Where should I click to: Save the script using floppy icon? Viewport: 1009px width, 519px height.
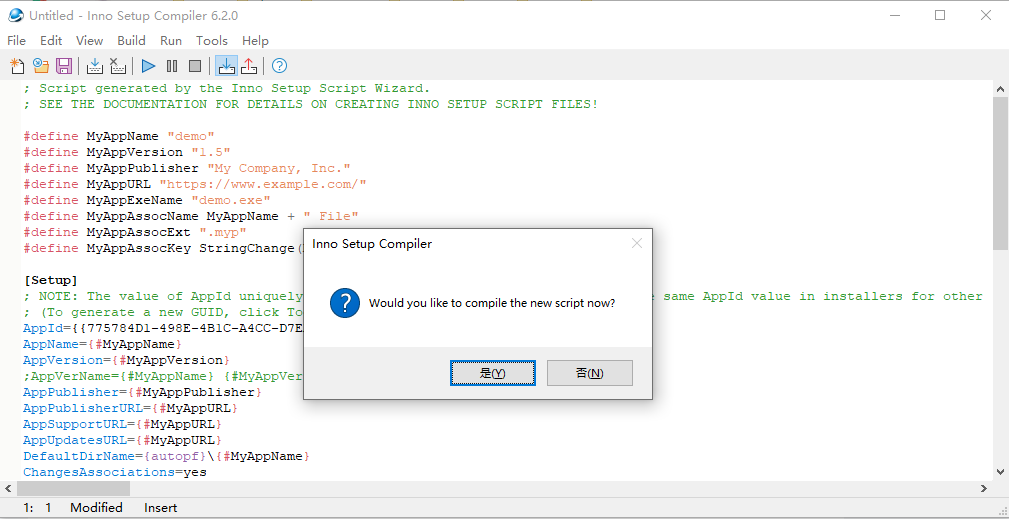click(x=64, y=66)
